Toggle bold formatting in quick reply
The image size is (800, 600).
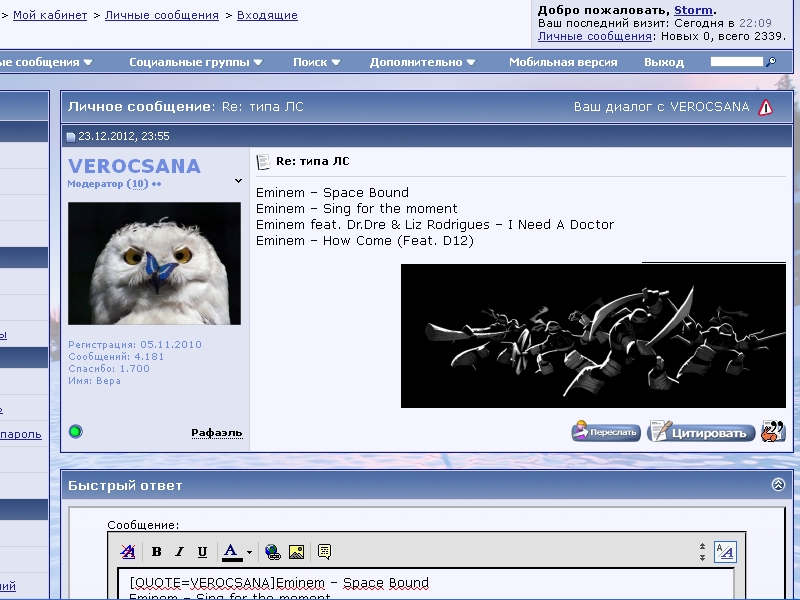(157, 552)
